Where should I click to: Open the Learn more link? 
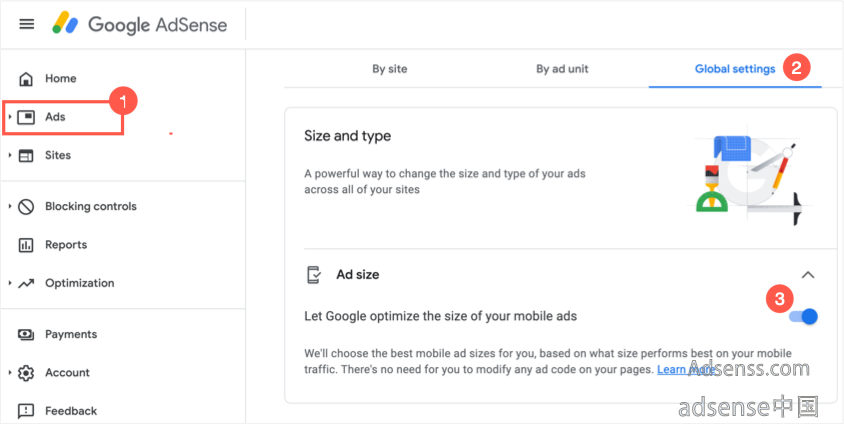tap(685, 370)
